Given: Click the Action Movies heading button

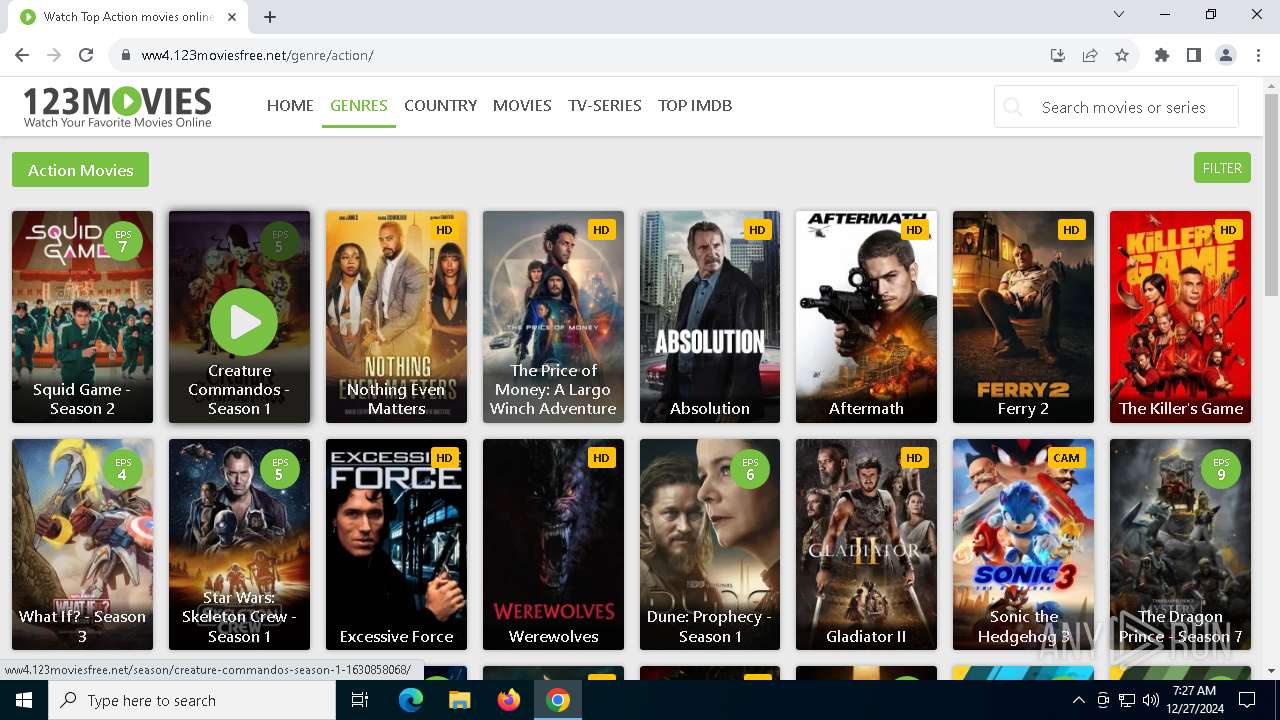Looking at the screenshot, I should point(80,170).
